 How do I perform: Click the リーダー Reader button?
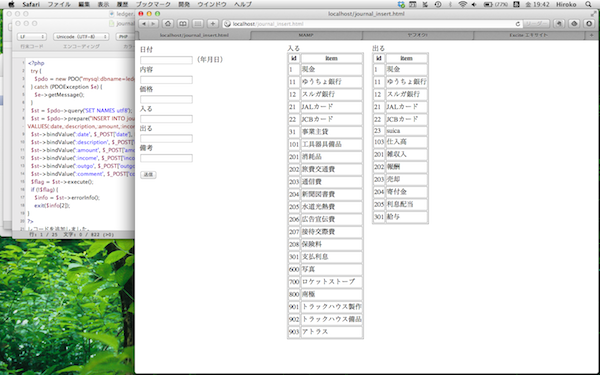pyautogui.click(x=536, y=24)
